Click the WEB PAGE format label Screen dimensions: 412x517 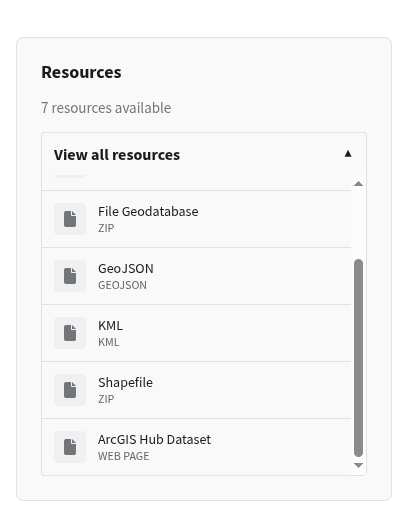[x=124, y=456]
